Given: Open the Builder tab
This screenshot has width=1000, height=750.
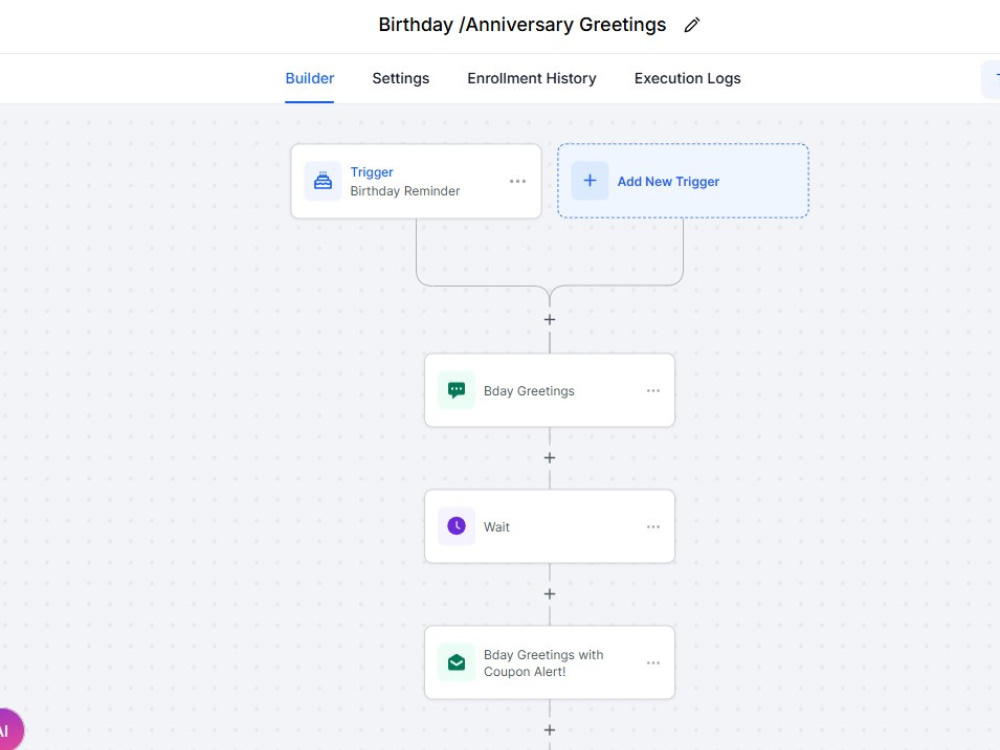Looking at the screenshot, I should [309, 78].
